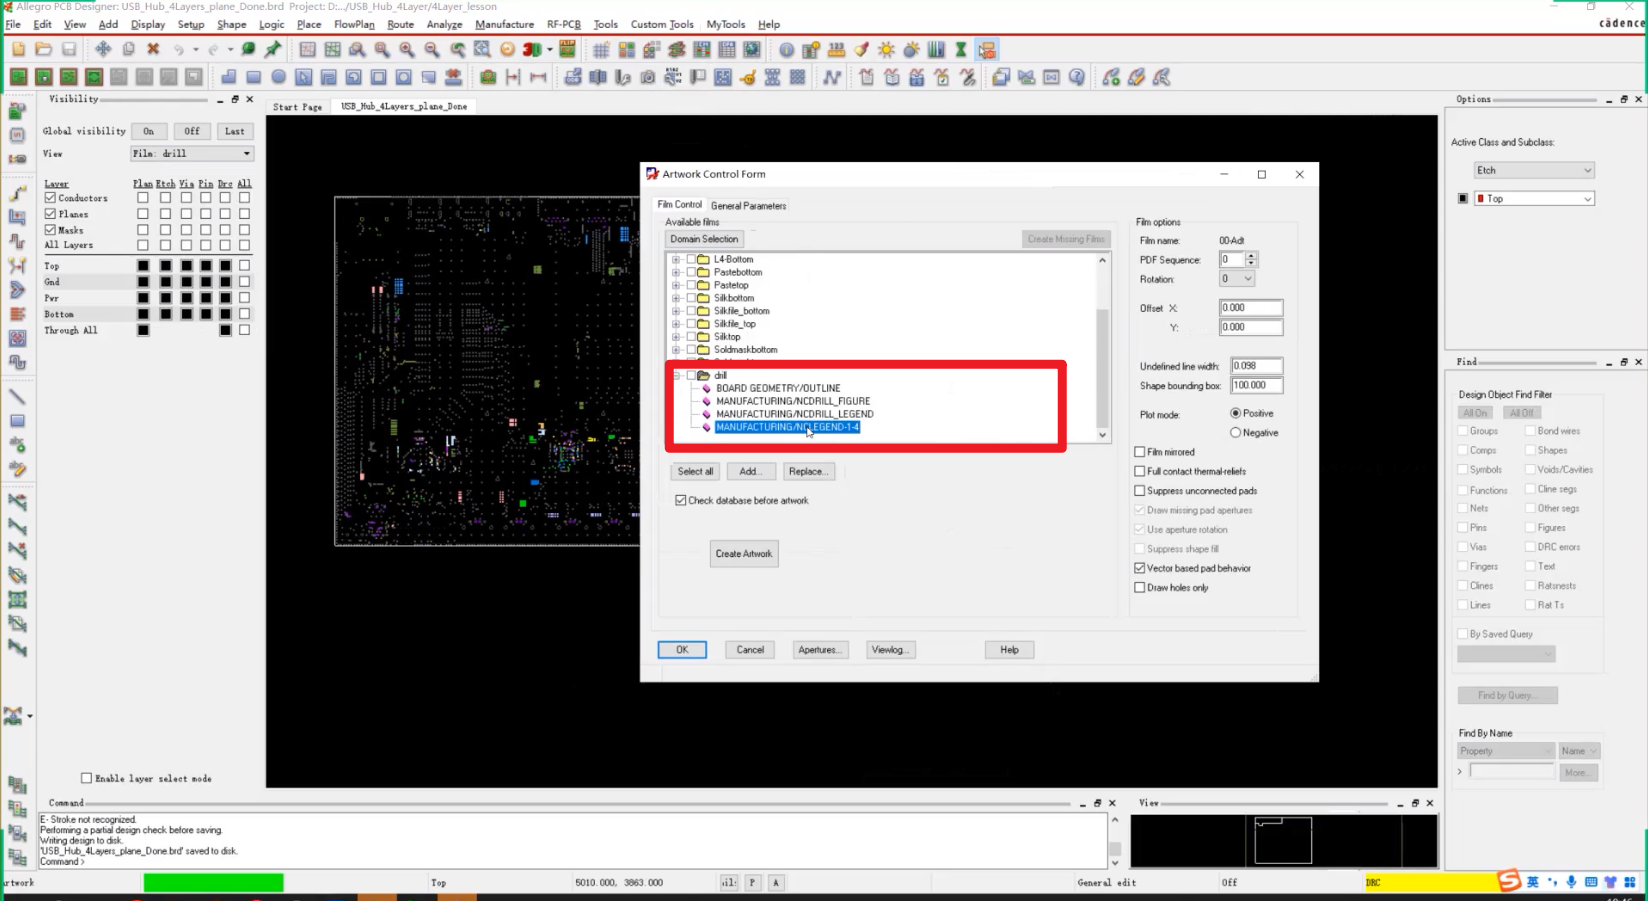Click the highlight sun icon
Viewport: 1648px width, 901px height.
887,49
